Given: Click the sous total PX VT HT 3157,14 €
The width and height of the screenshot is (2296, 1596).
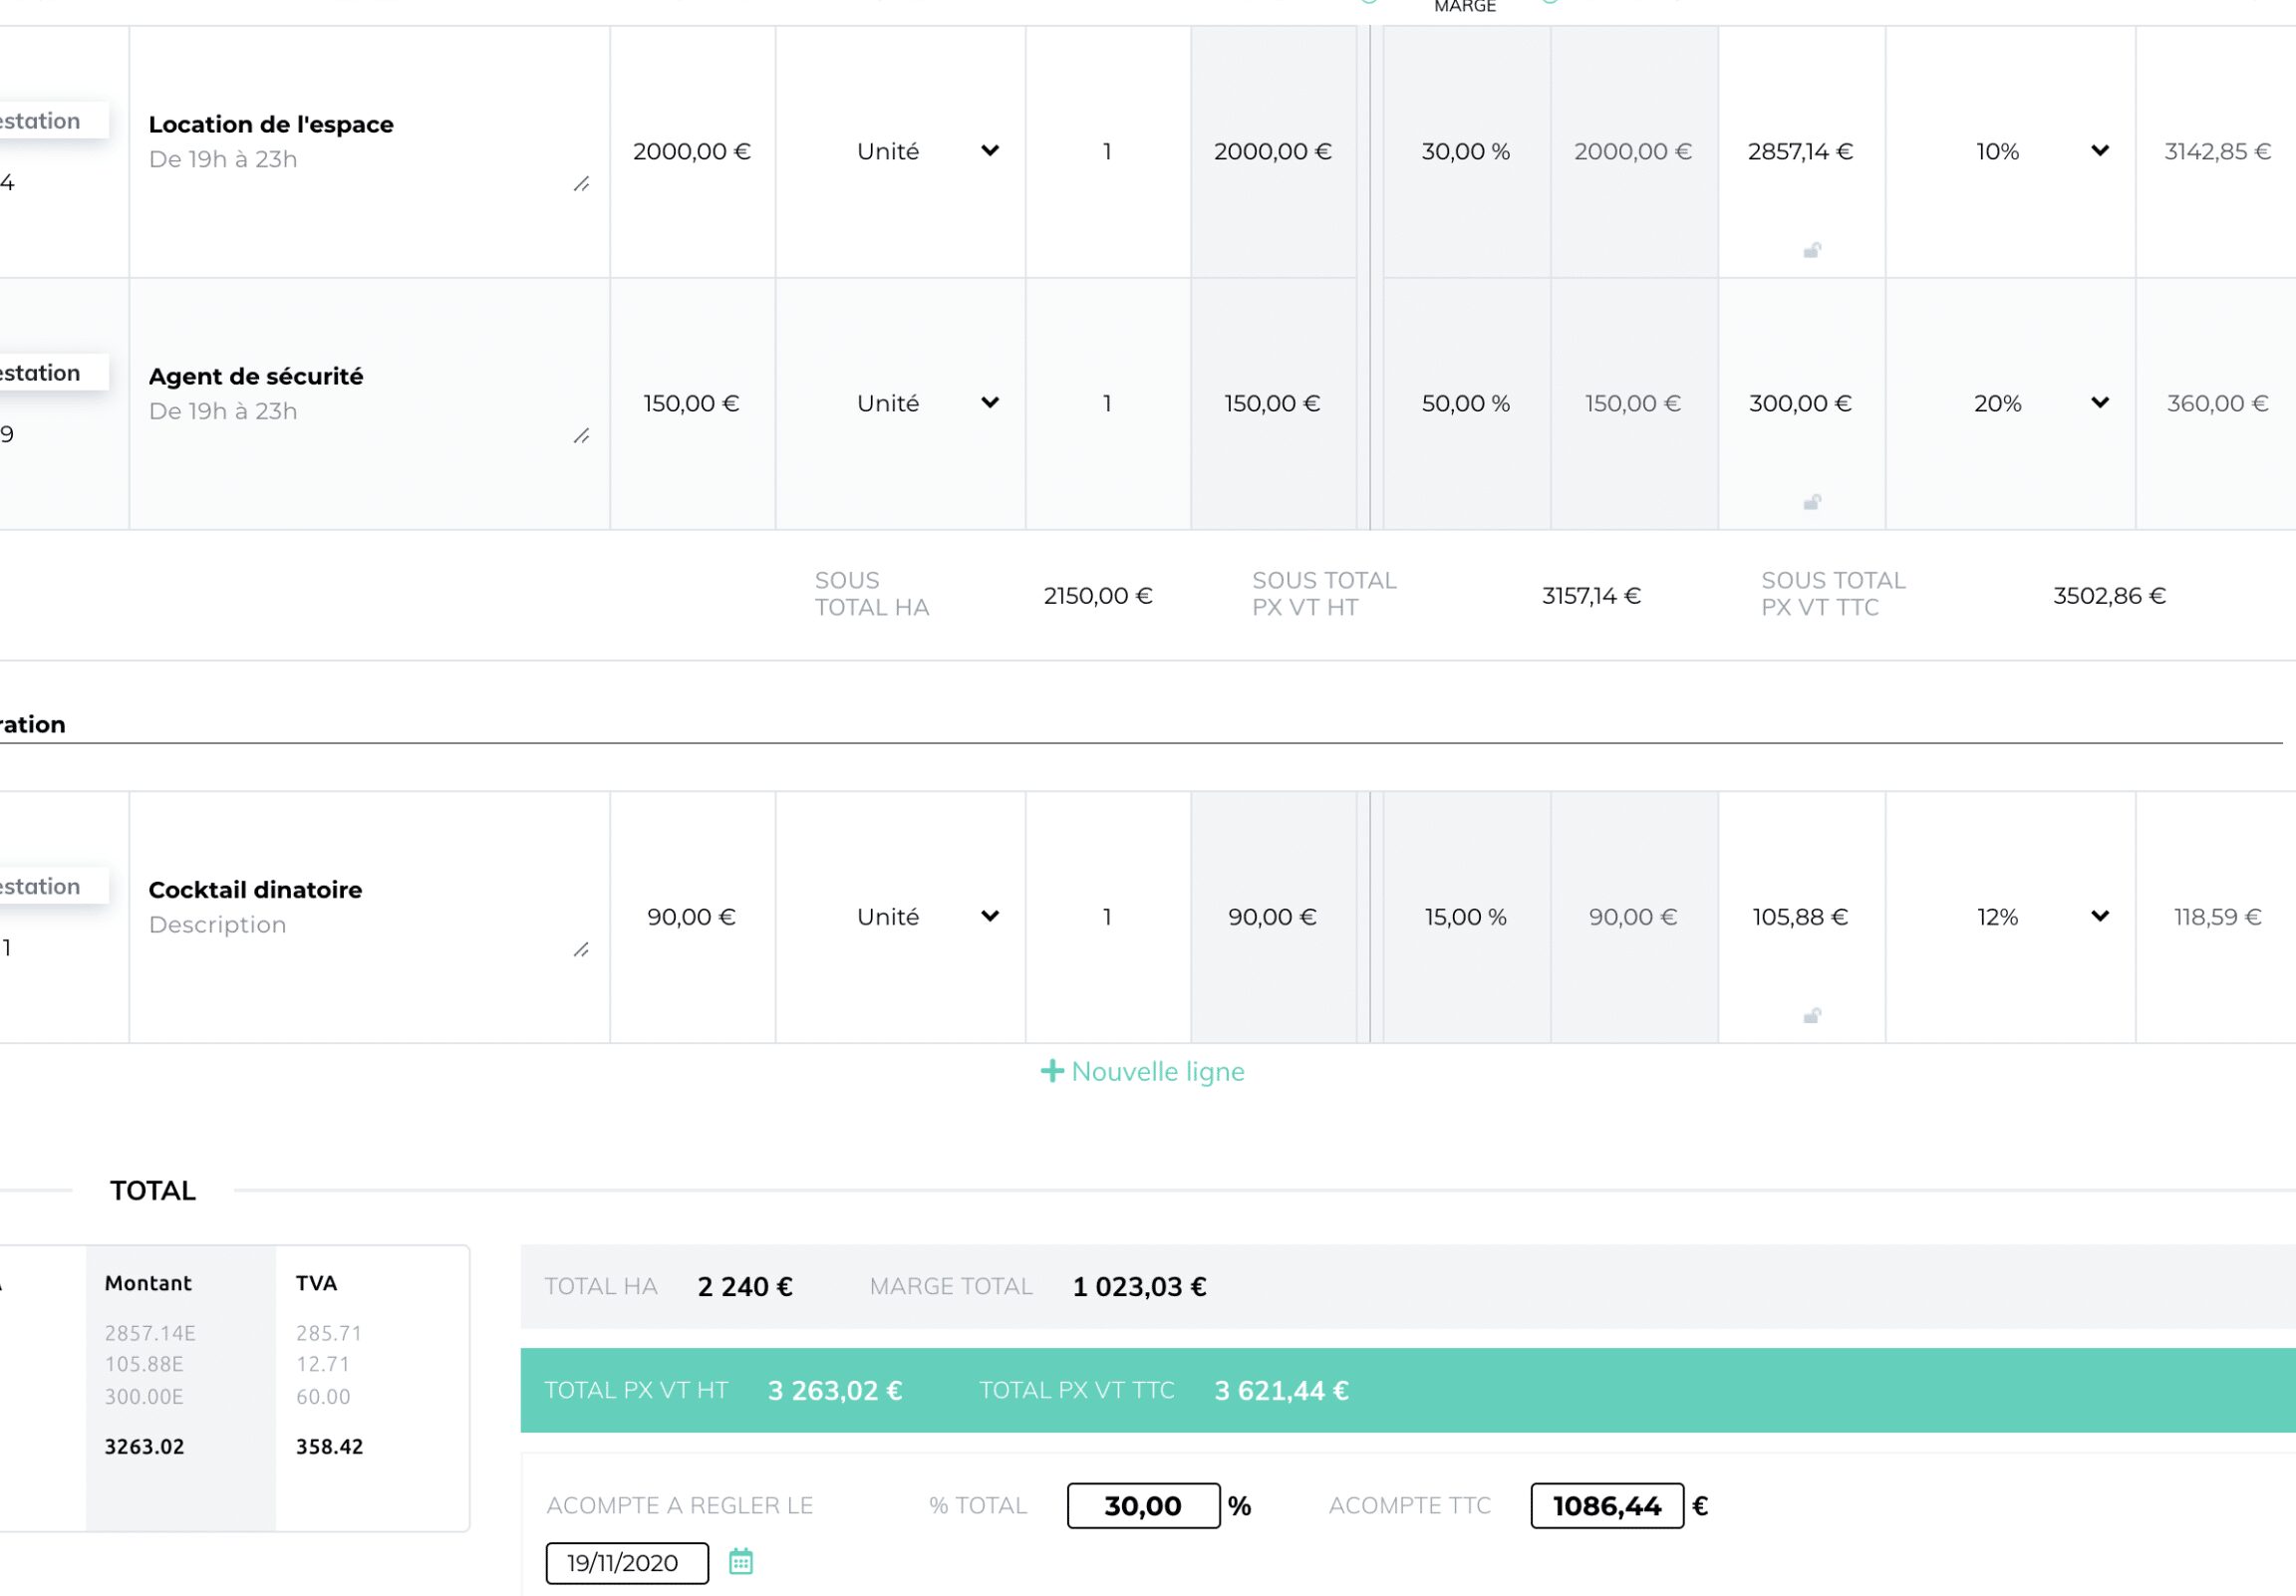Looking at the screenshot, I should tap(1592, 597).
